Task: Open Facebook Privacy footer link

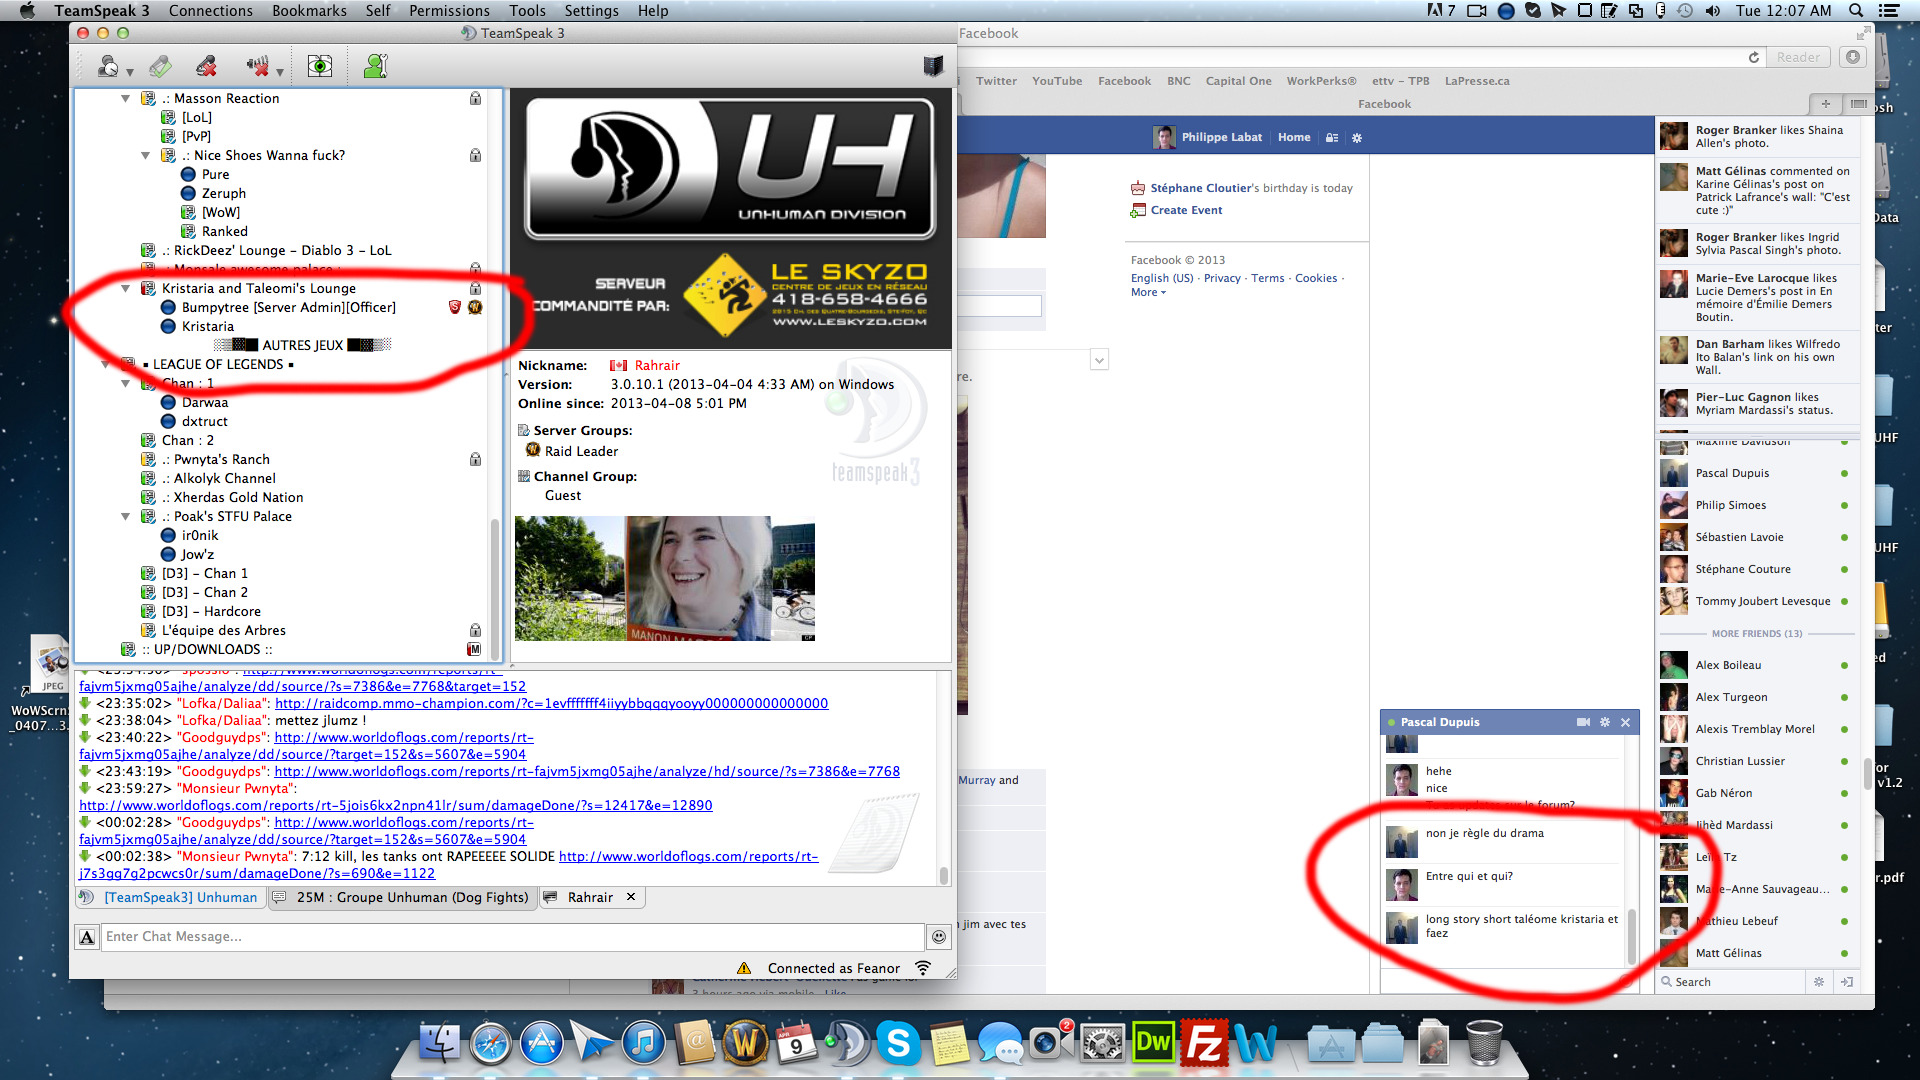Action: point(1222,278)
